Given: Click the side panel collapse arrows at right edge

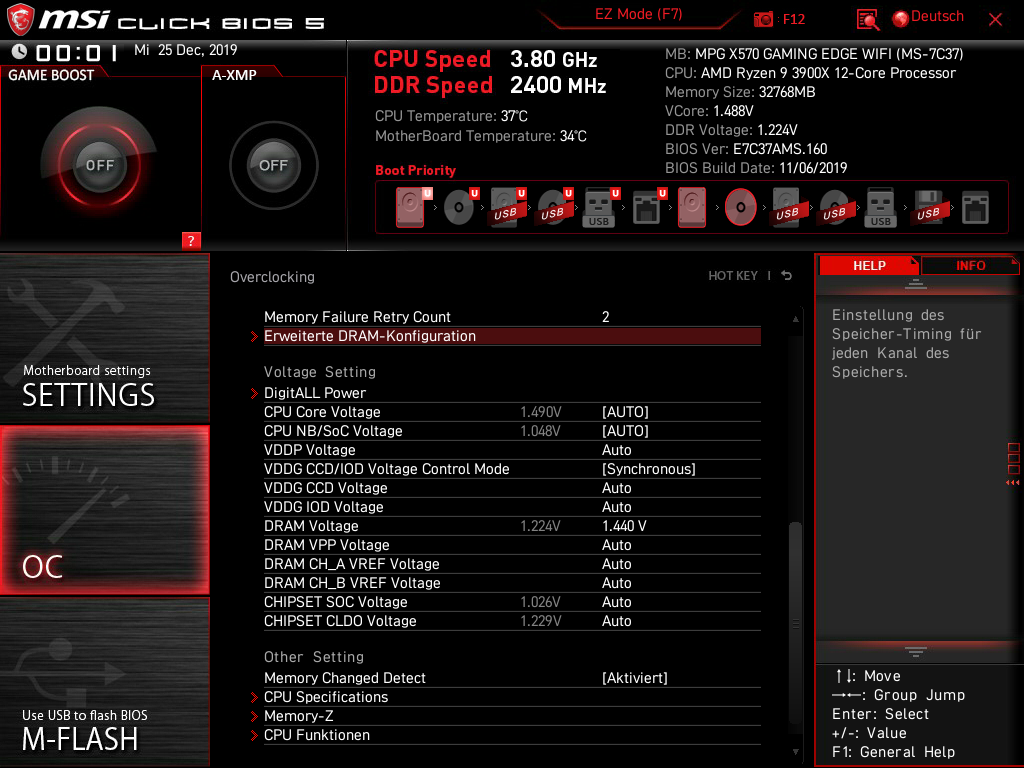Looking at the screenshot, I should pyautogui.click(x=1012, y=483).
